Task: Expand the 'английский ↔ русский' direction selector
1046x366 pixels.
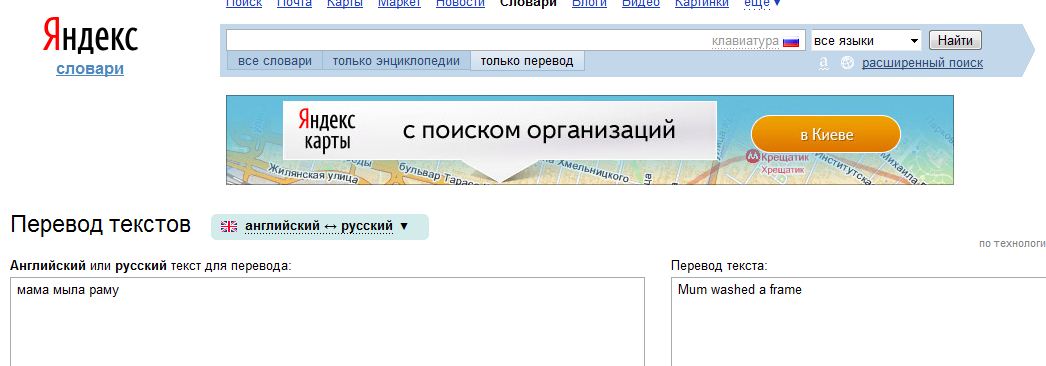Action: tap(320, 227)
